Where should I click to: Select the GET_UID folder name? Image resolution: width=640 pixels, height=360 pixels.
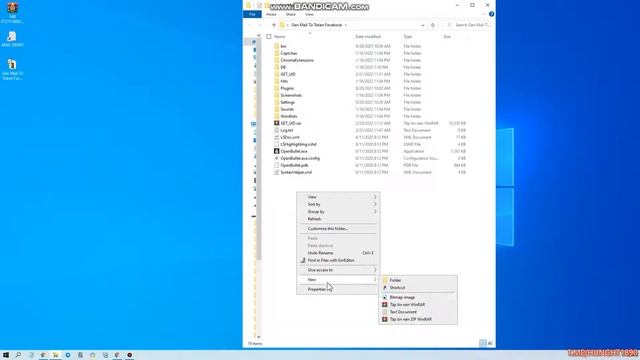[x=288, y=74]
